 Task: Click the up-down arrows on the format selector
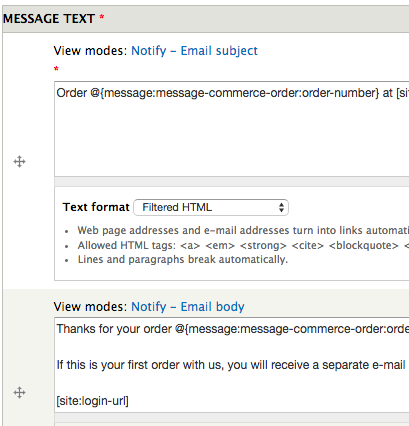pos(281,207)
